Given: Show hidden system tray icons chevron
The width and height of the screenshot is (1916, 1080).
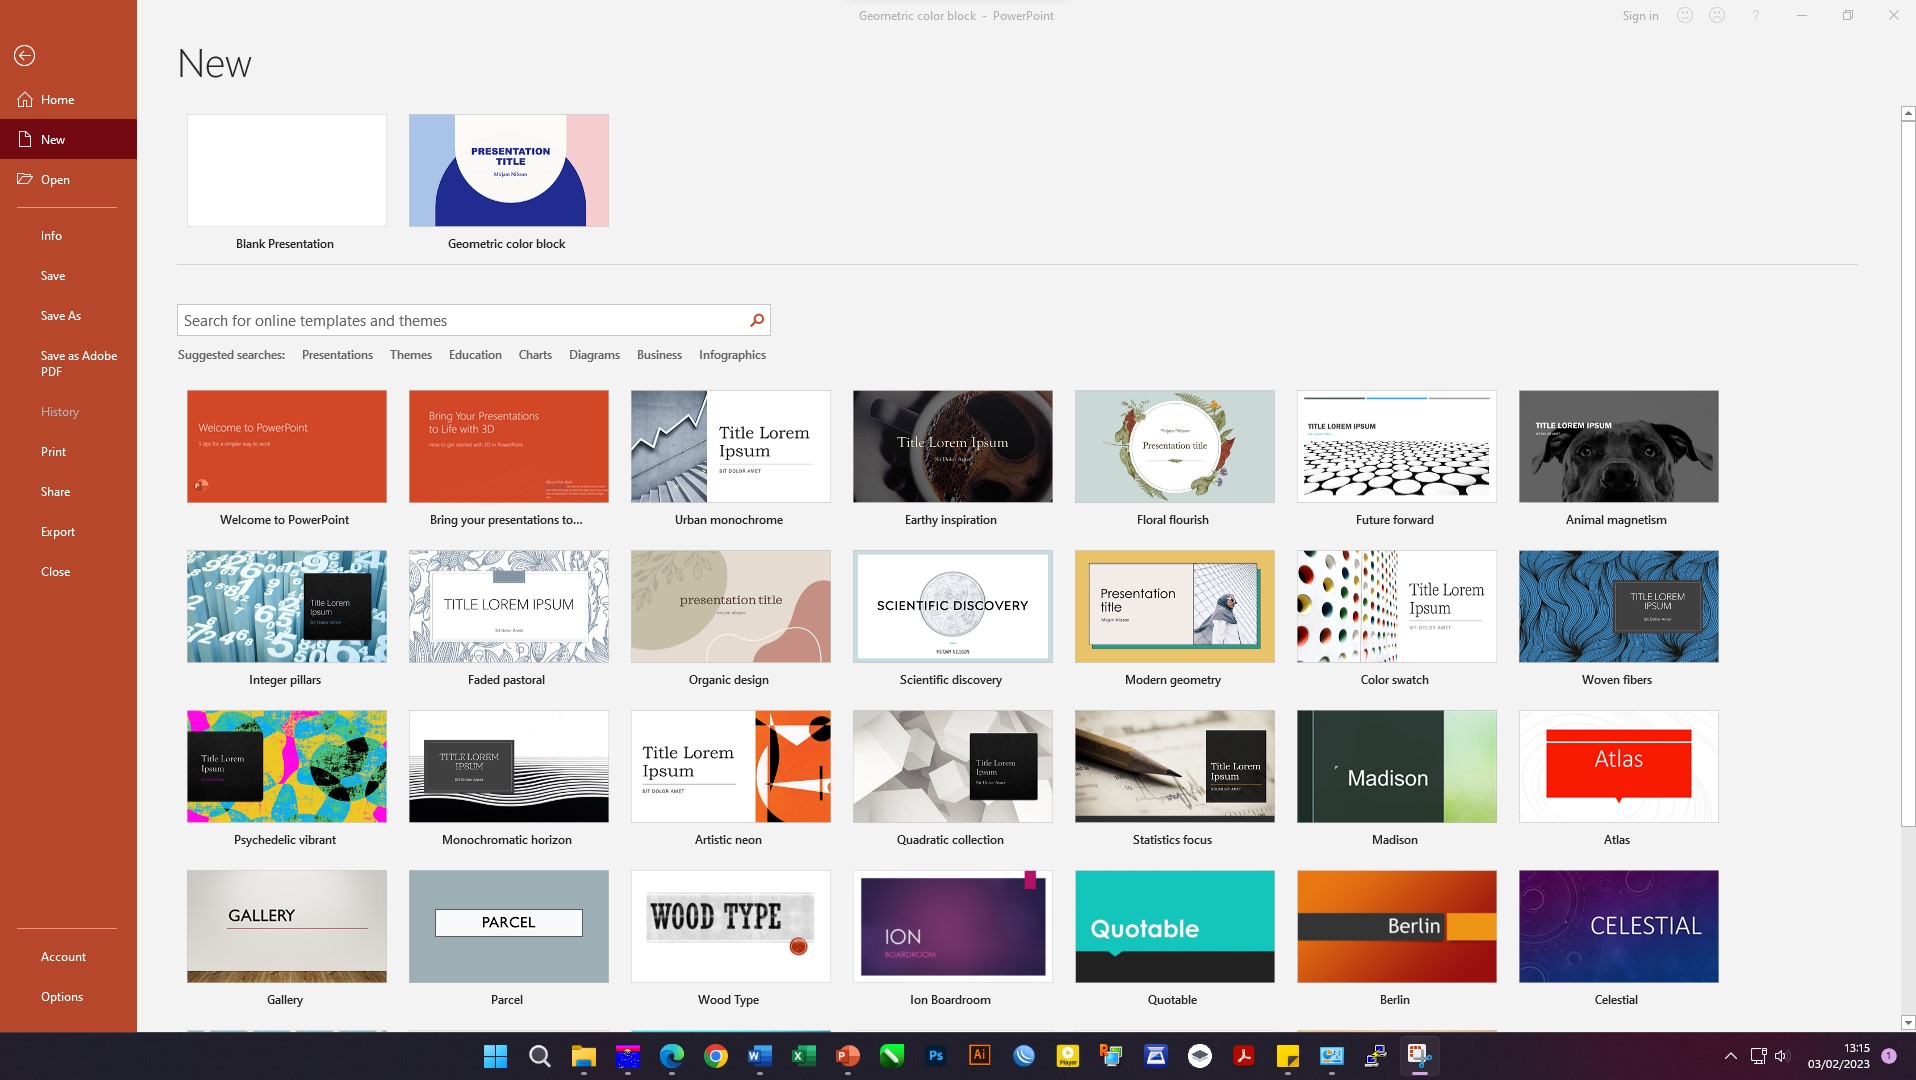Looking at the screenshot, I should pyautogui.click(x=1730, y=1056).
